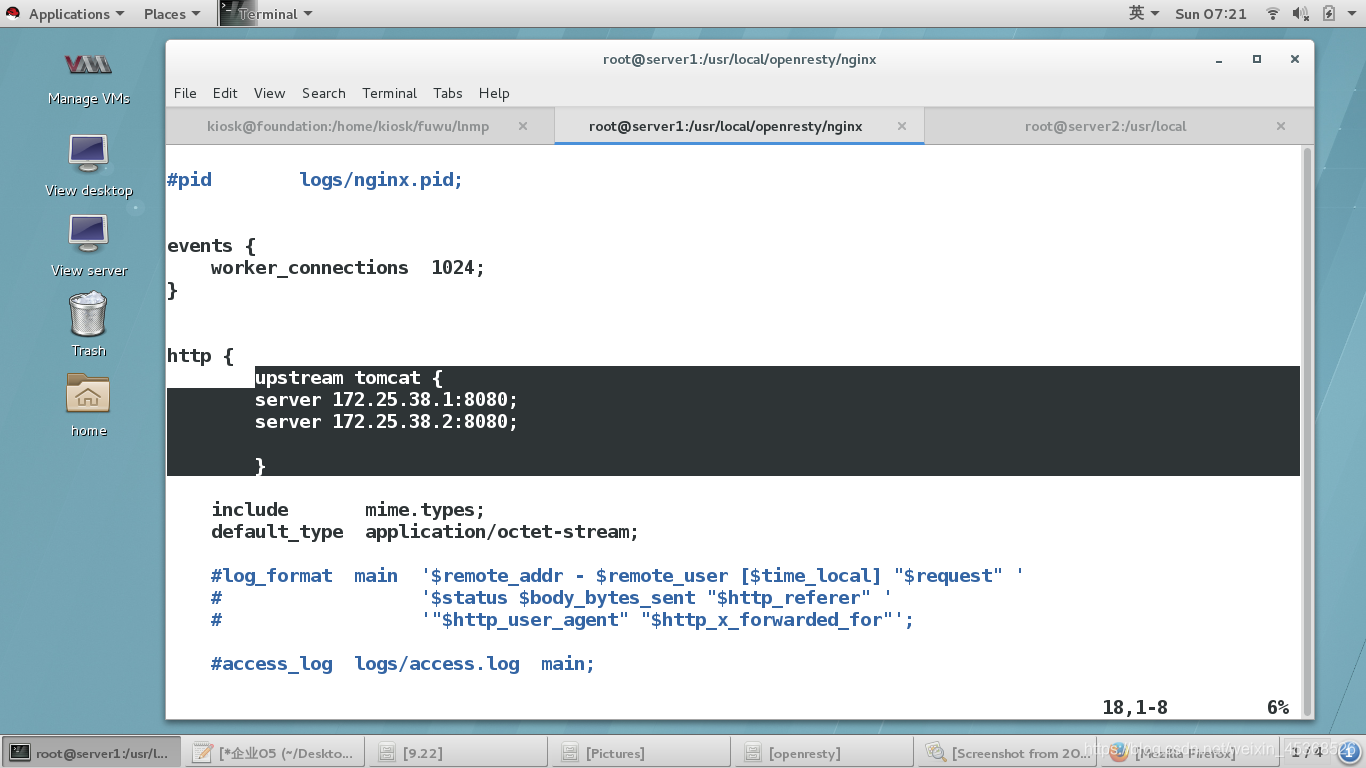The height and width of the screenshot is (768, 1366).
Task: Click the battery charging status icon
Action: pyautogui.click(x=1329, y=14)
